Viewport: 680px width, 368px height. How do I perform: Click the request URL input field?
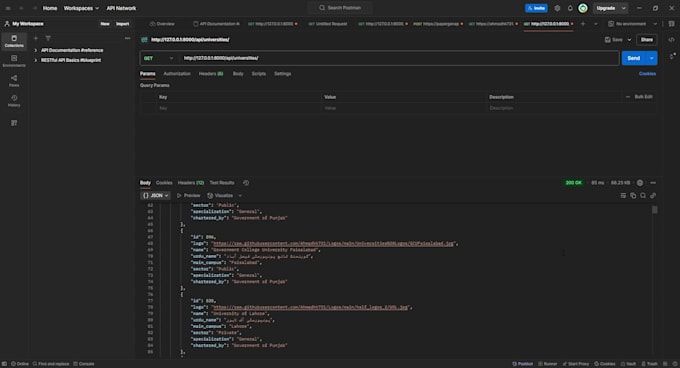(399, 58)
